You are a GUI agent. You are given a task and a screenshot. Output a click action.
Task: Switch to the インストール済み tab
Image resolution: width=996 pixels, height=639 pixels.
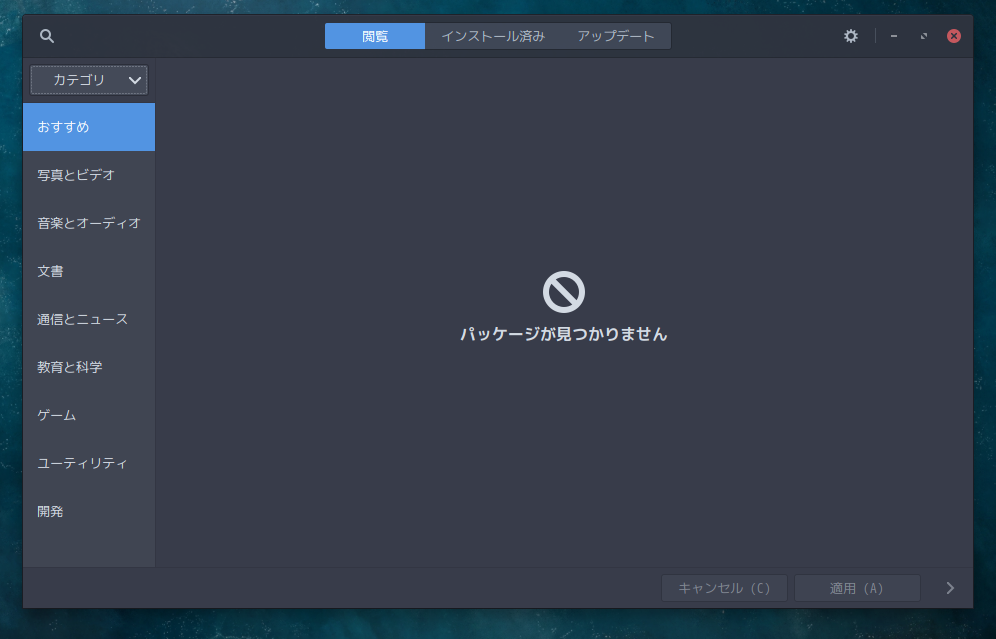pos(493,36)
